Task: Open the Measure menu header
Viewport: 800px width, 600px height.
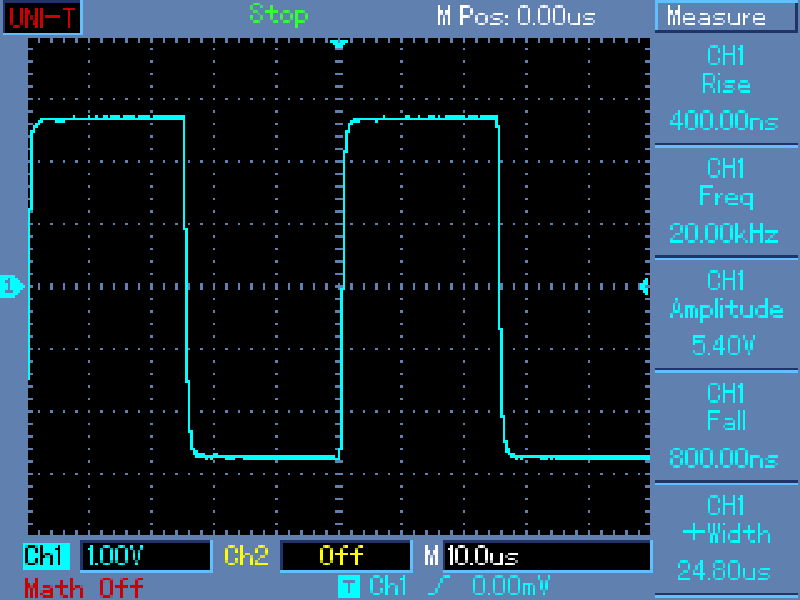Action: point(726,17)
